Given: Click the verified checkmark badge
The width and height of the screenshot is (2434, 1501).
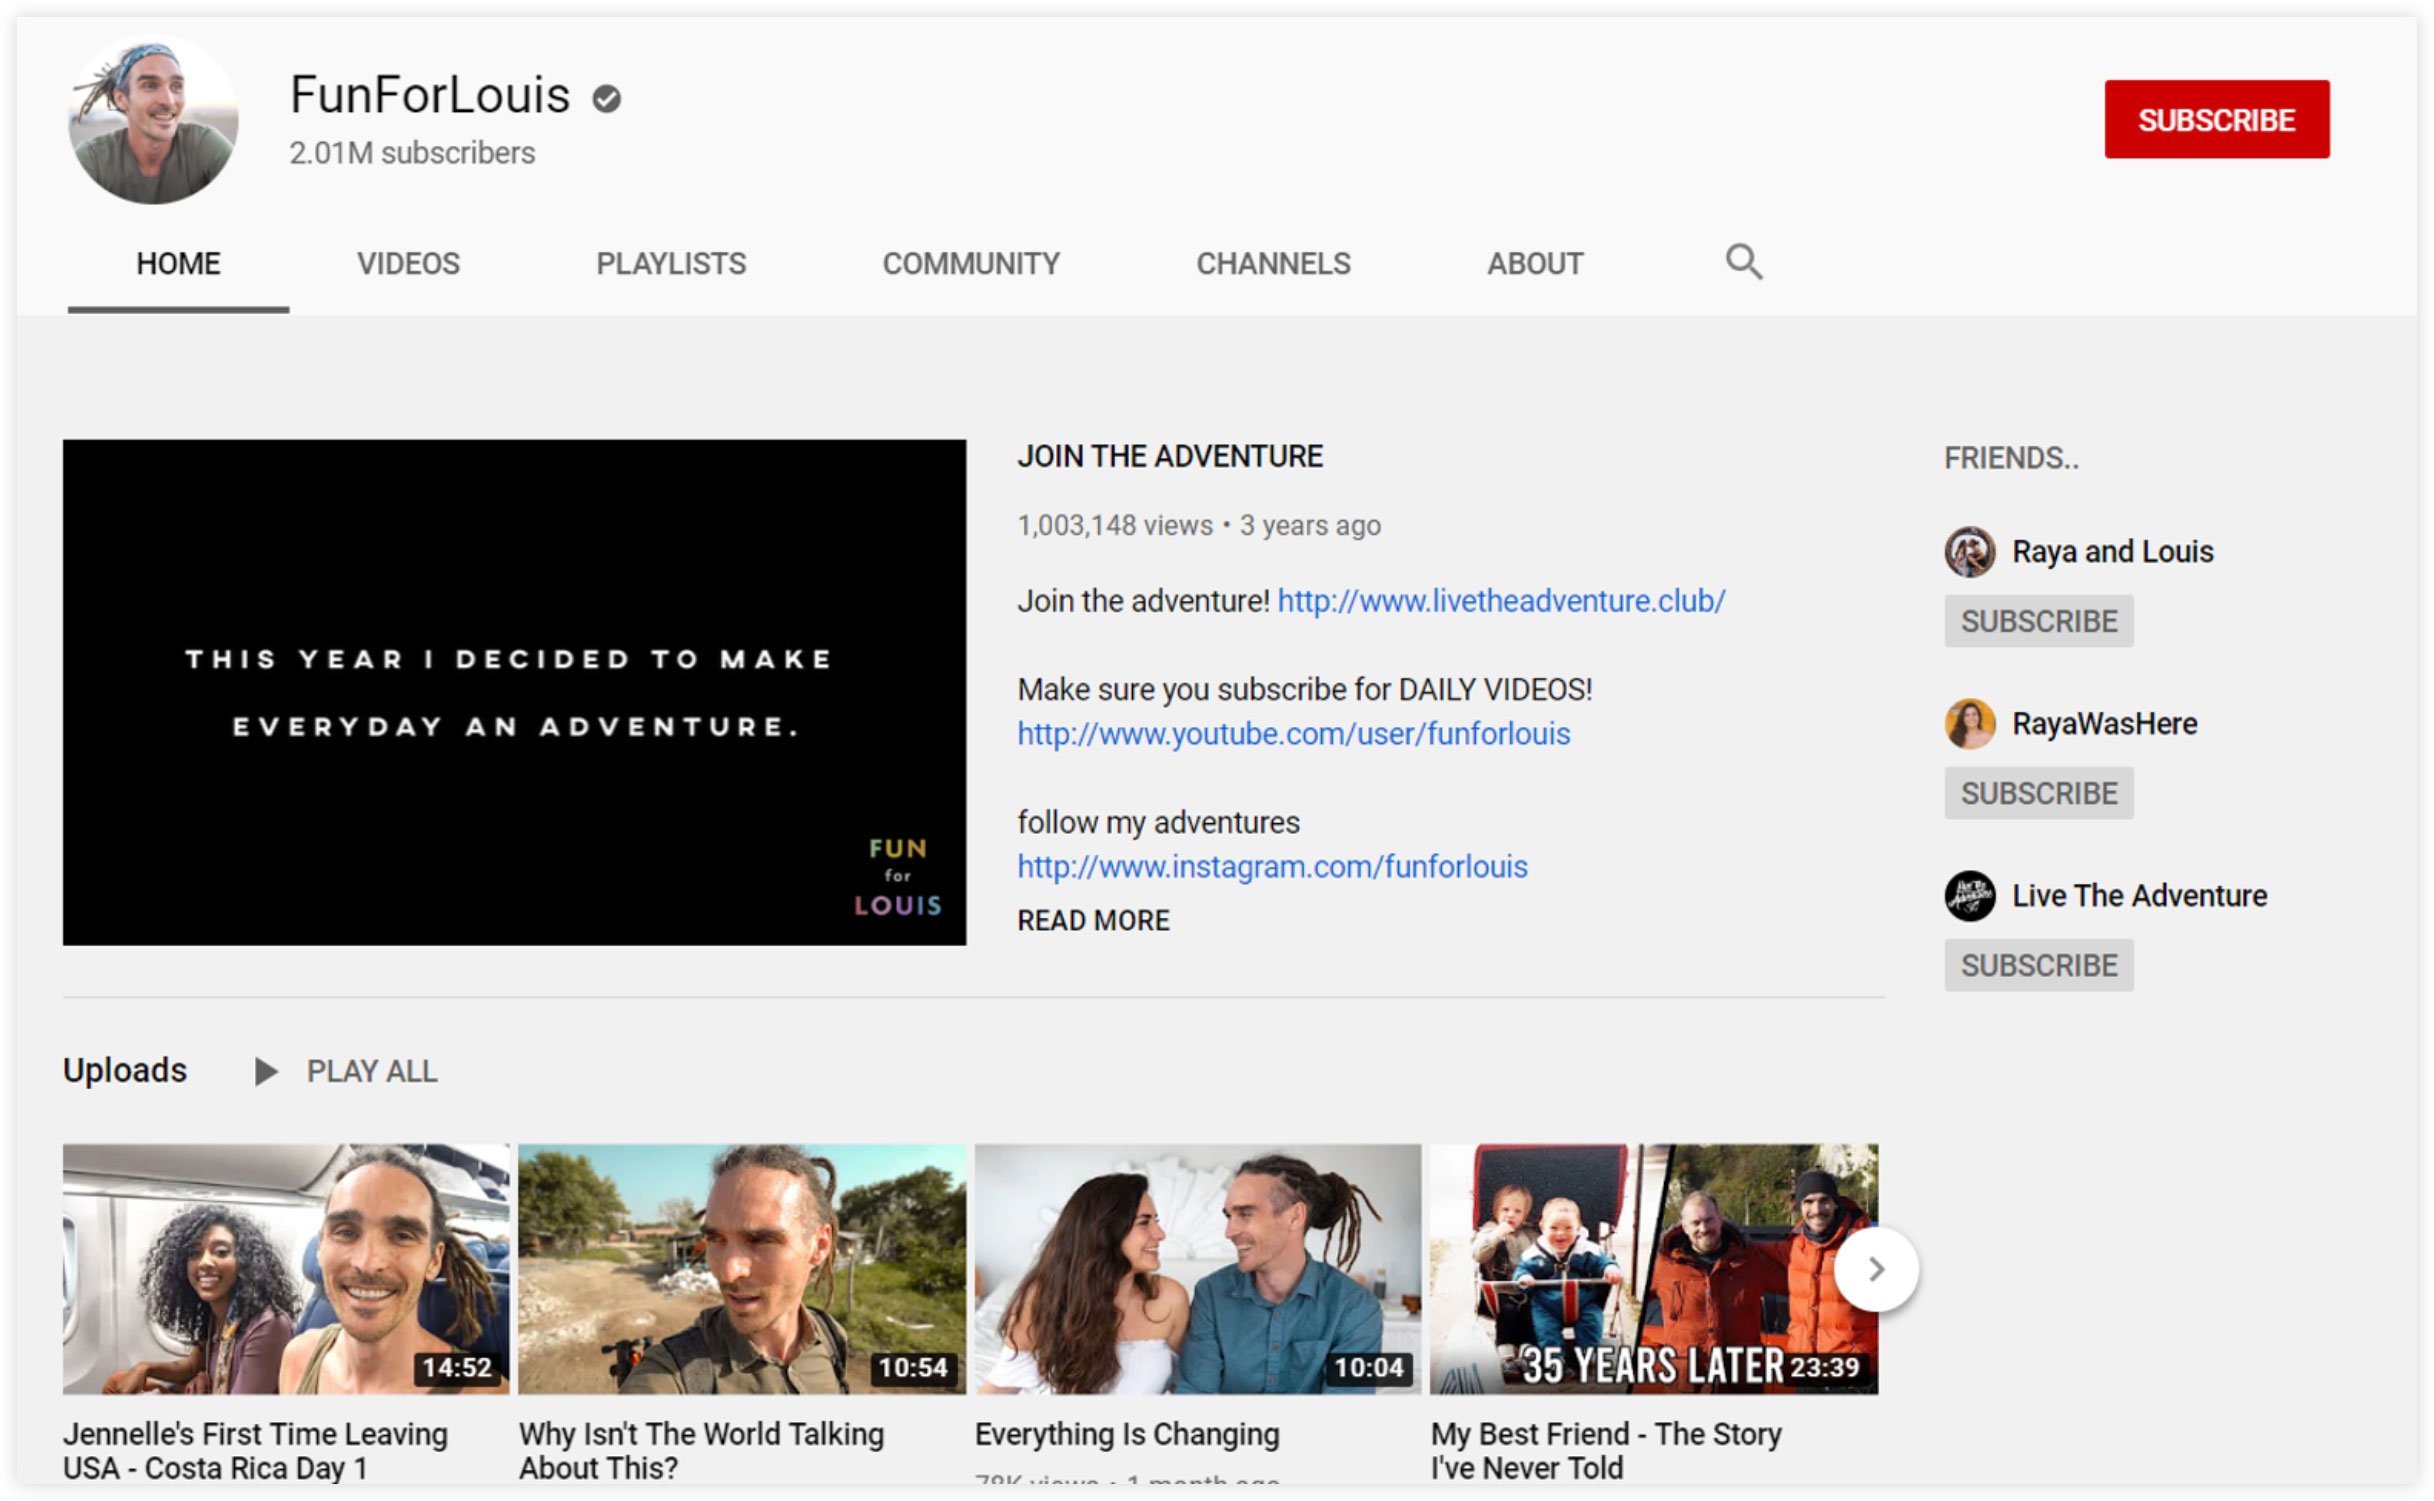Looking at the screenshot, I should pos(606,98).
